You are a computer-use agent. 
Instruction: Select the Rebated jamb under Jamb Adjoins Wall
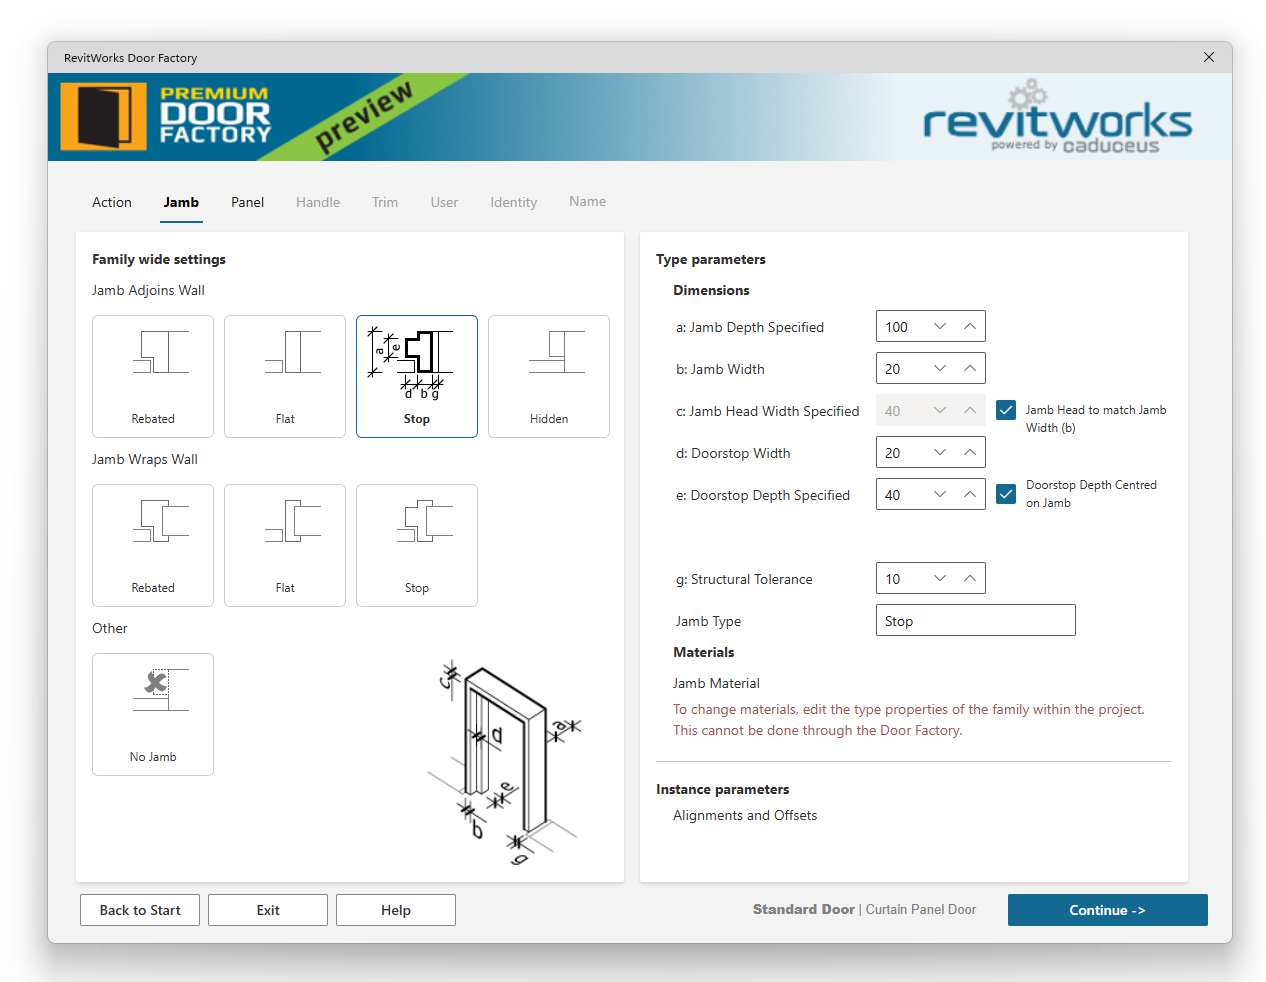coord(153,376)
